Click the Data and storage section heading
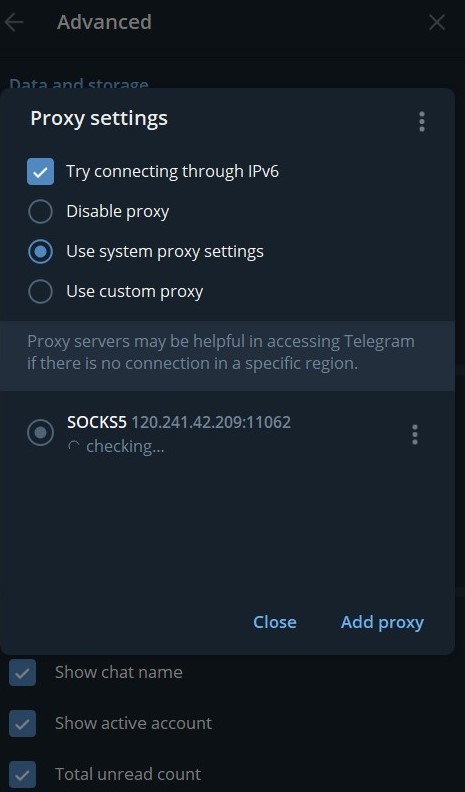The width and height of the screenshot is (465, 792). [x=79, y=83]
